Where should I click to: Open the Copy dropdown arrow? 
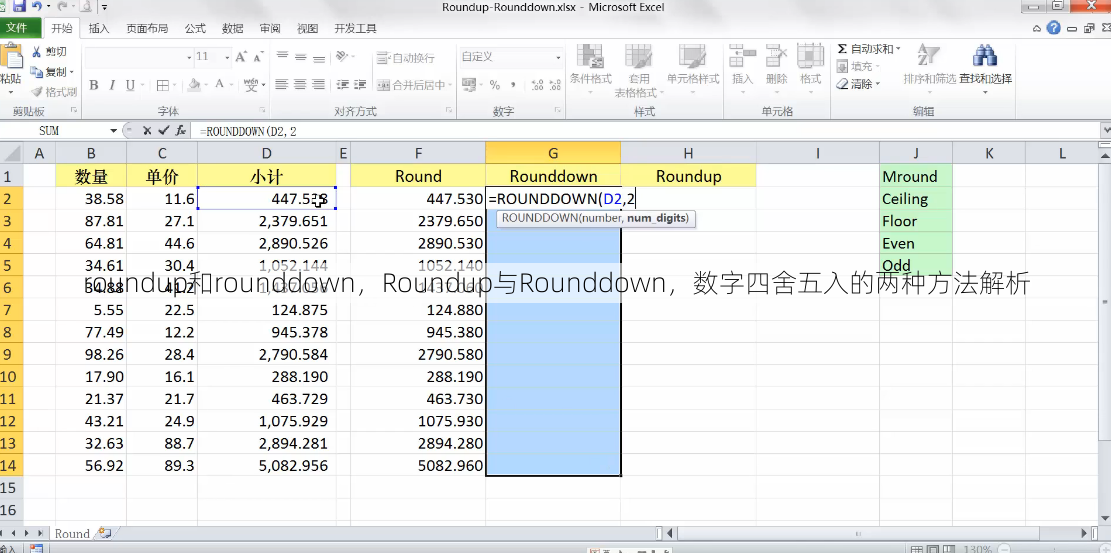click(72, 72)
